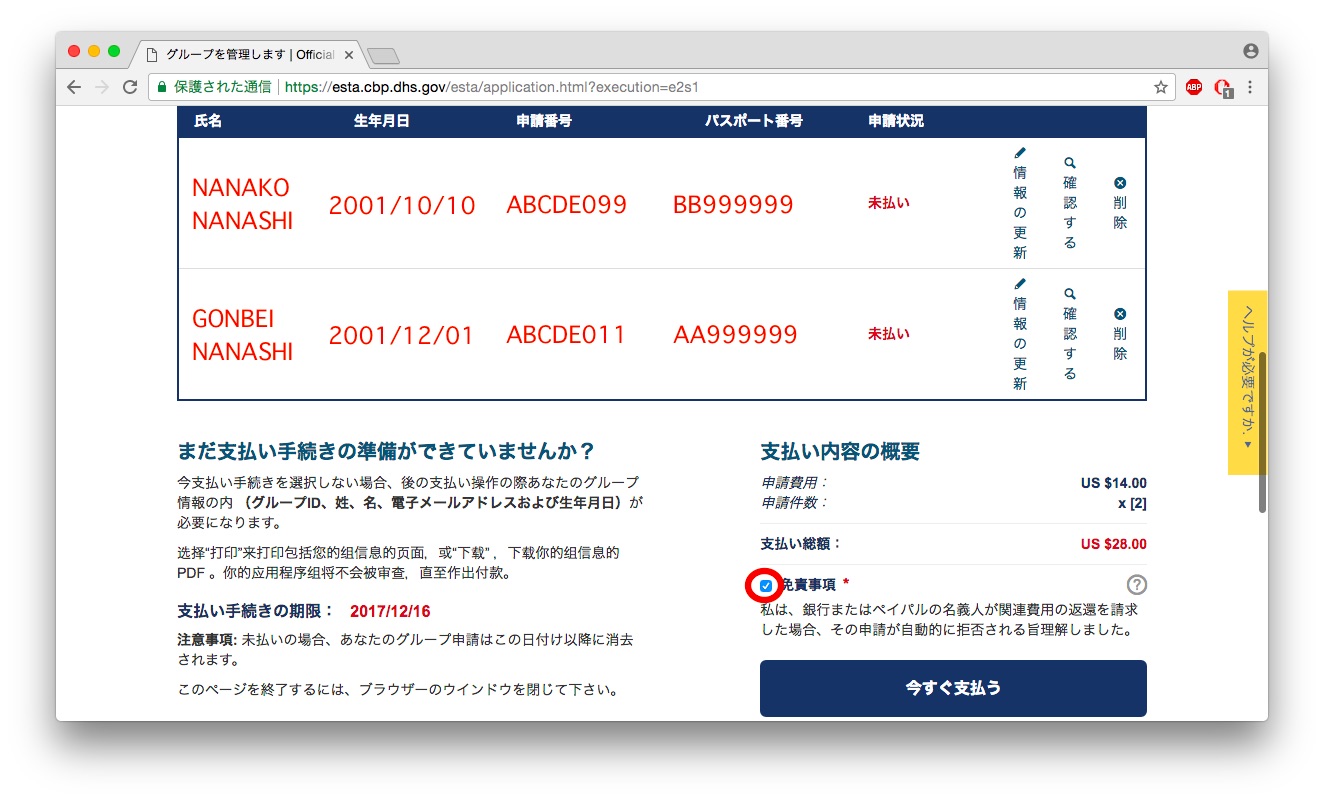This screenshot has height=801, width=1324.
Task: Click the 保護された通信 padlock icon
Action: (162, 87)
